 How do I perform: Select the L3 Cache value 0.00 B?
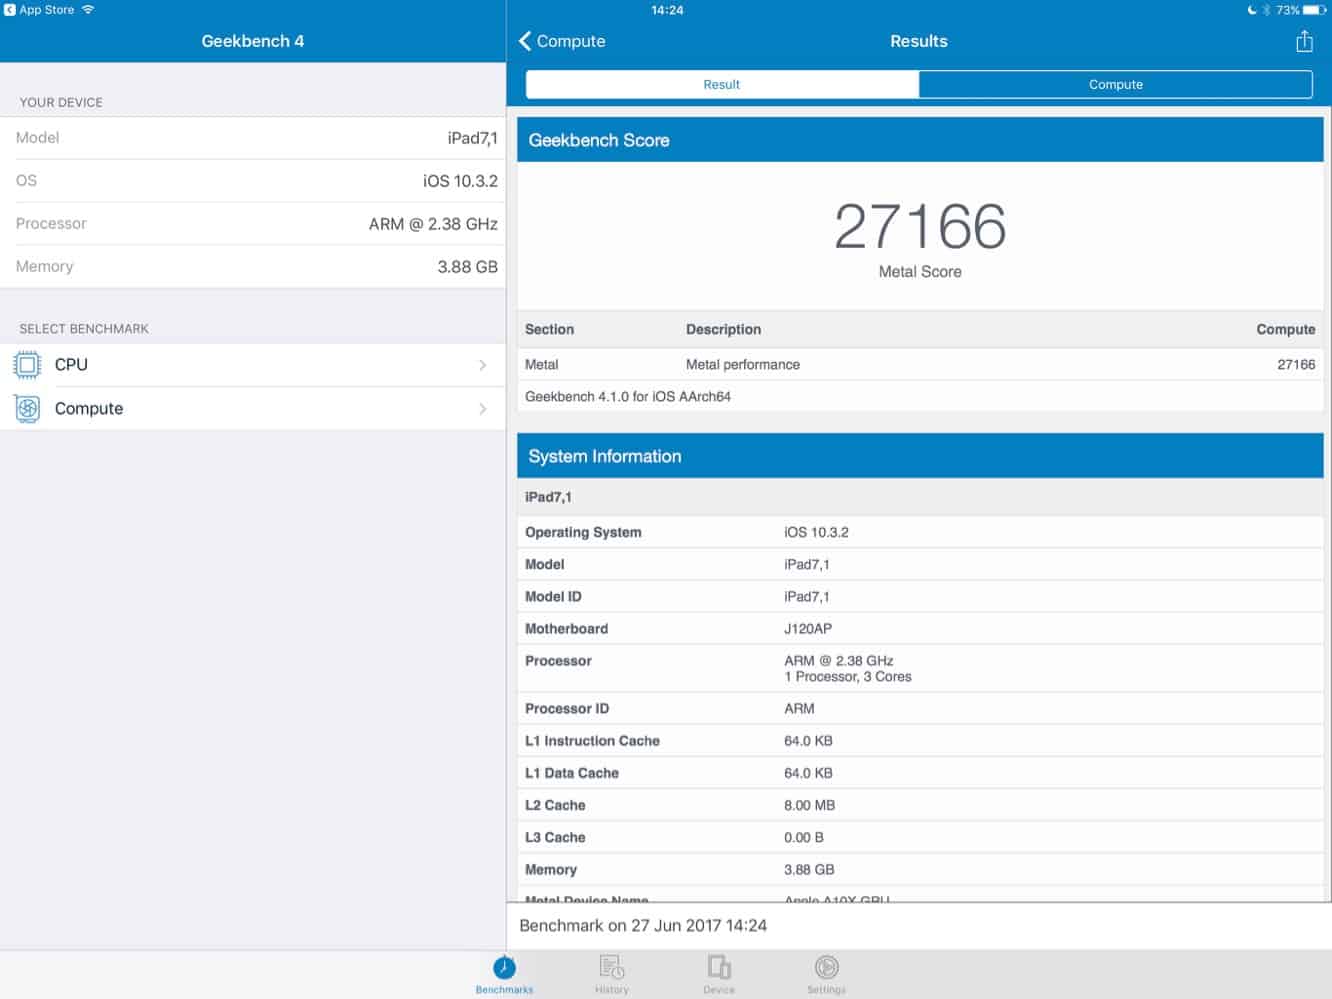point(804,837)
